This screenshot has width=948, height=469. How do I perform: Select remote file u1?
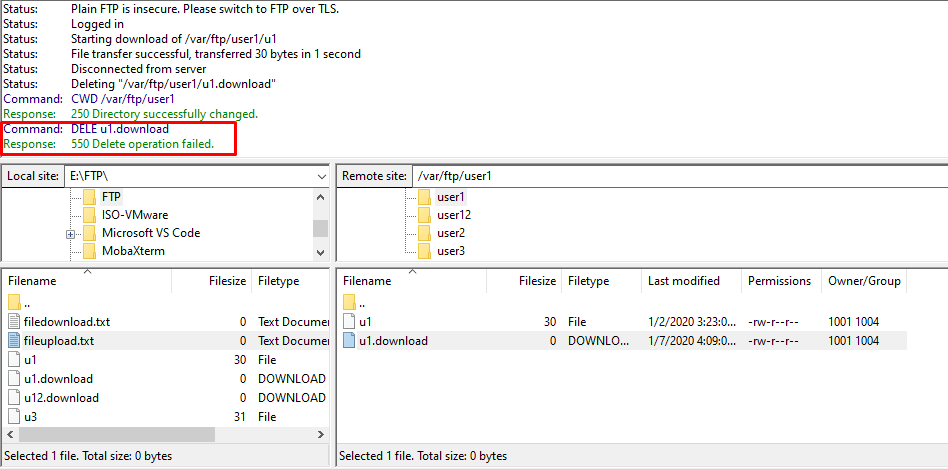tap(622, 322)
